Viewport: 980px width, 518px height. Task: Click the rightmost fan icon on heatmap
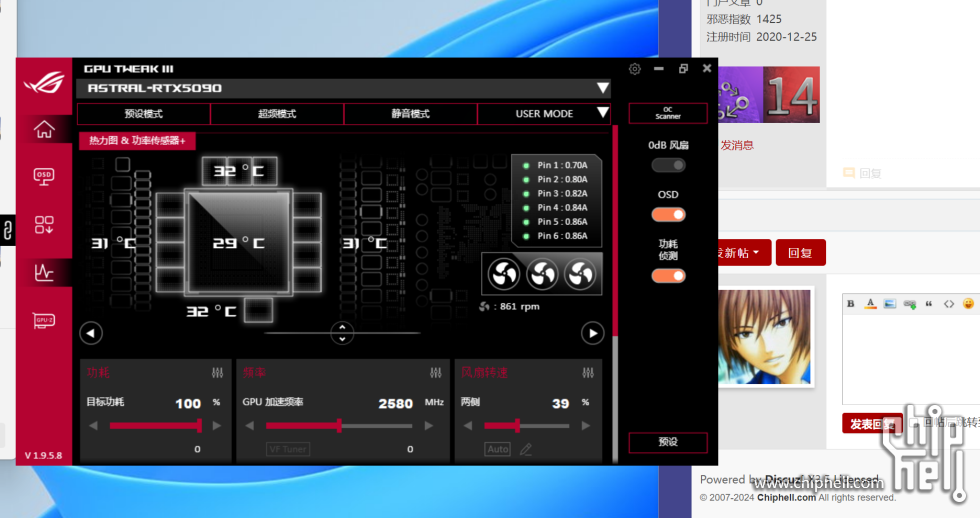(580, 274)
